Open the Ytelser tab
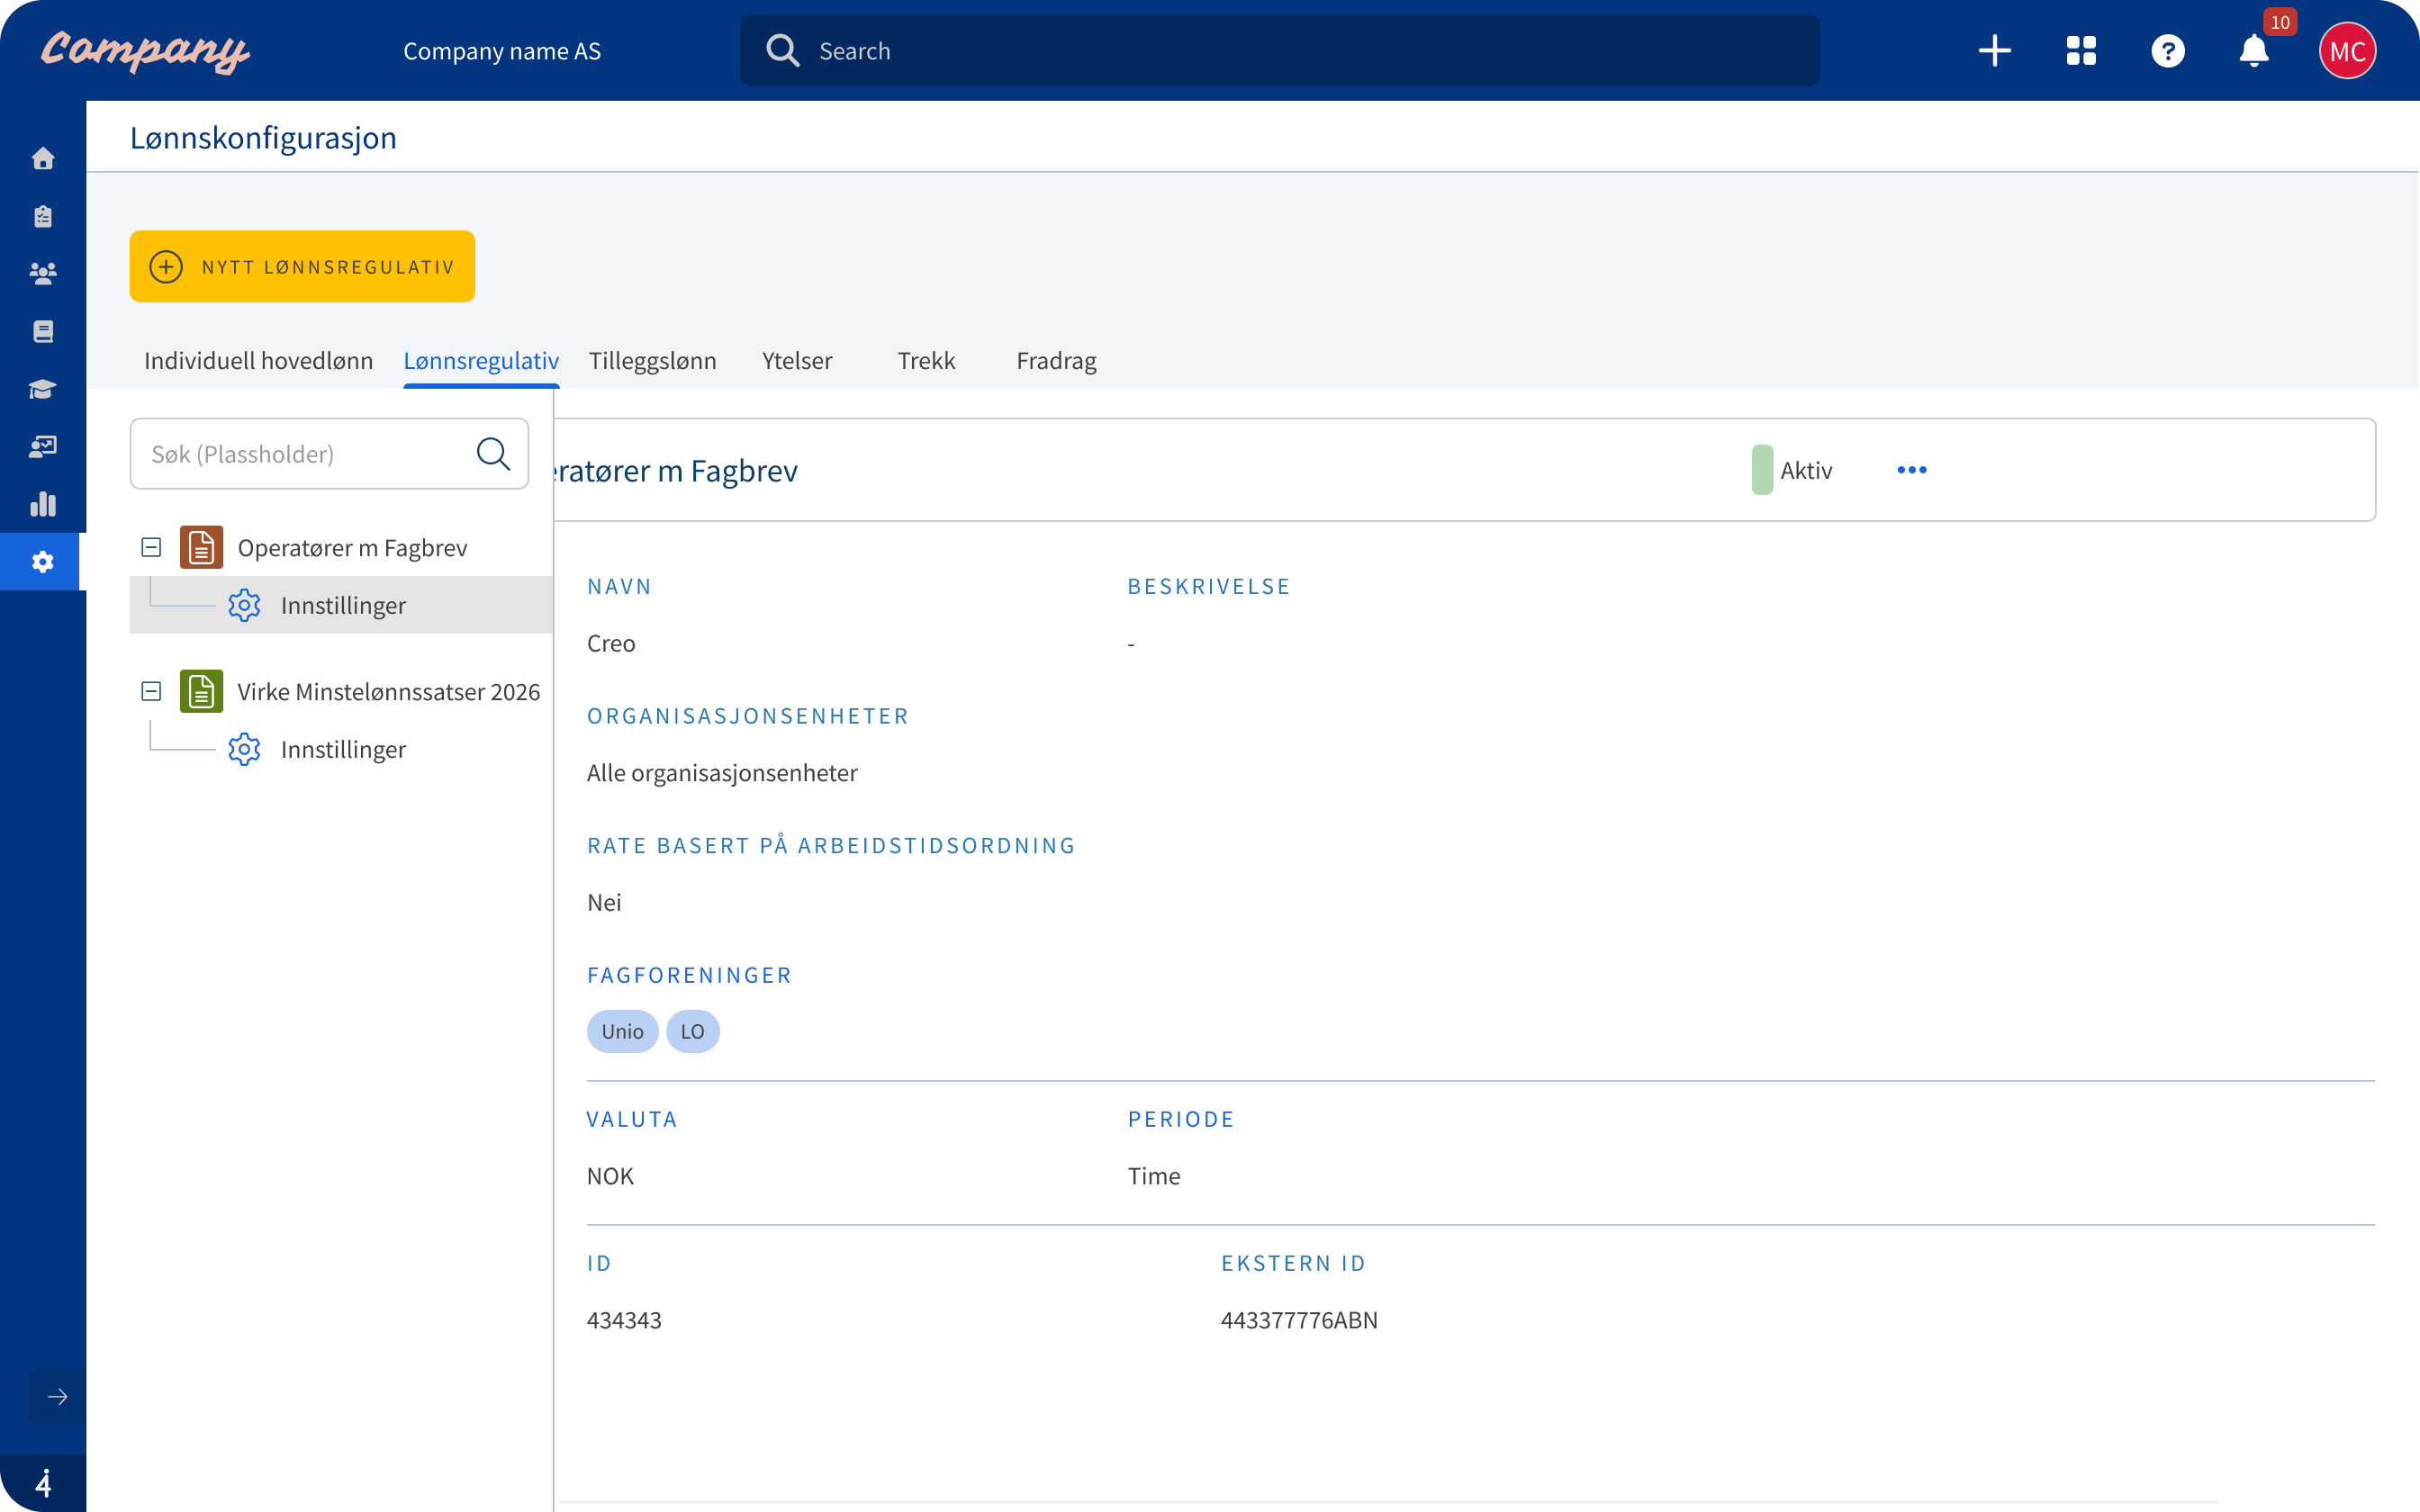Viewport: 2420px width, 1512px height. point(797,360)
